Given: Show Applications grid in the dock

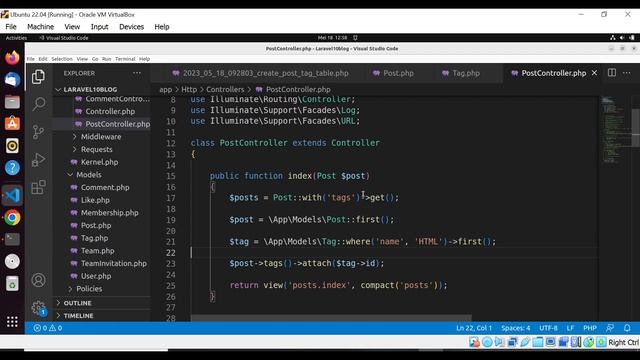Looking at the screenshot, I should (x=12, y=322).
